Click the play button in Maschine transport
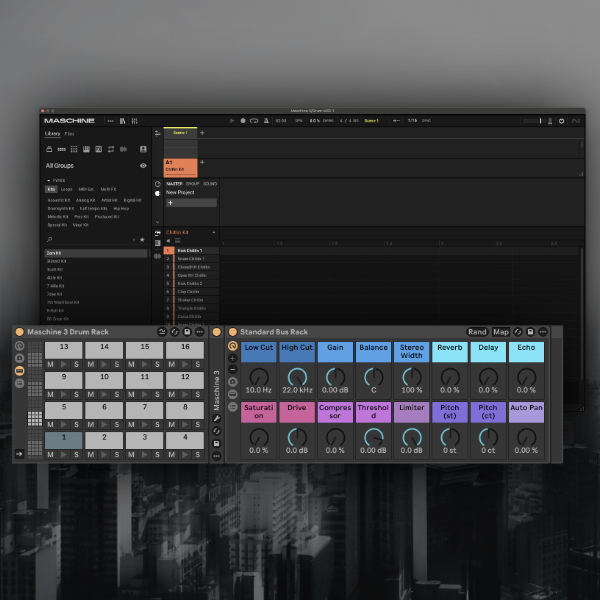This screenshot has width=600, height=600. coord(232,121)
